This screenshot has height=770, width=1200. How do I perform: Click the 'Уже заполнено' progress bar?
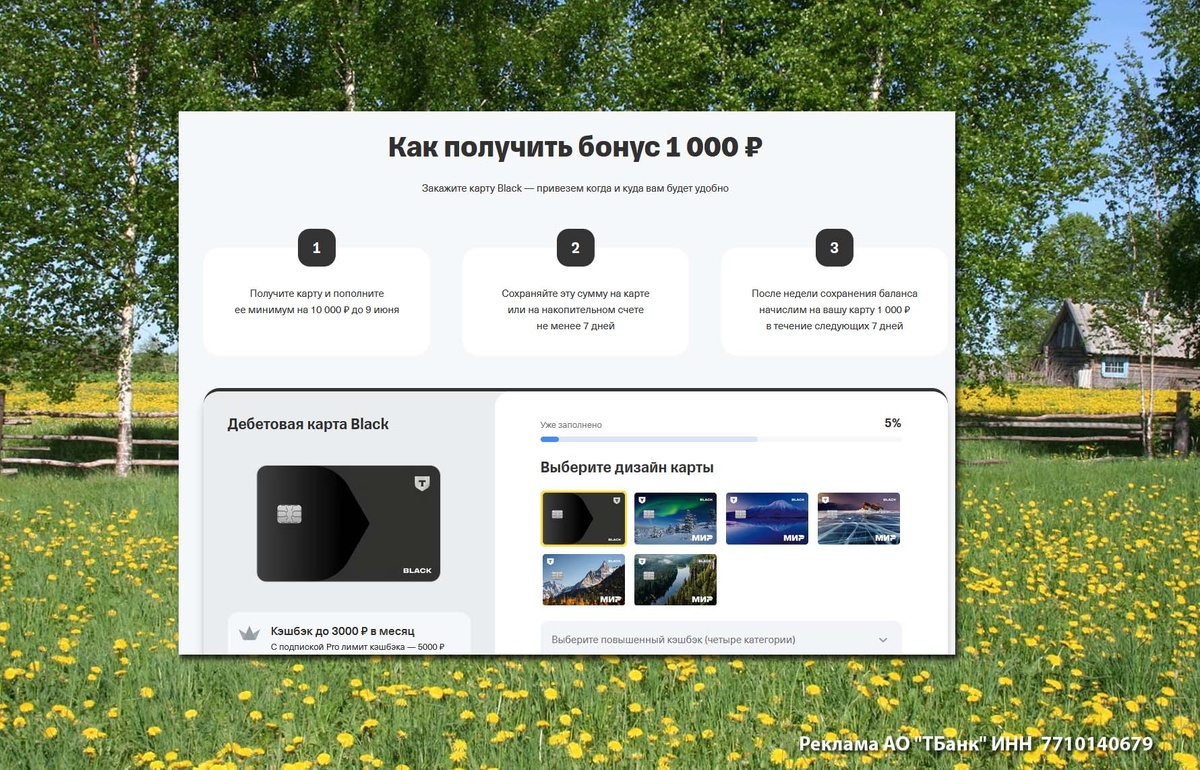pos(721,439)
